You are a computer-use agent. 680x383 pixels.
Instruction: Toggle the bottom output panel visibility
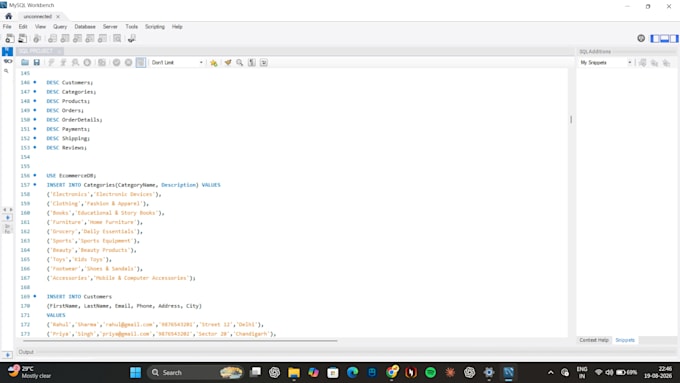[664, 39]
